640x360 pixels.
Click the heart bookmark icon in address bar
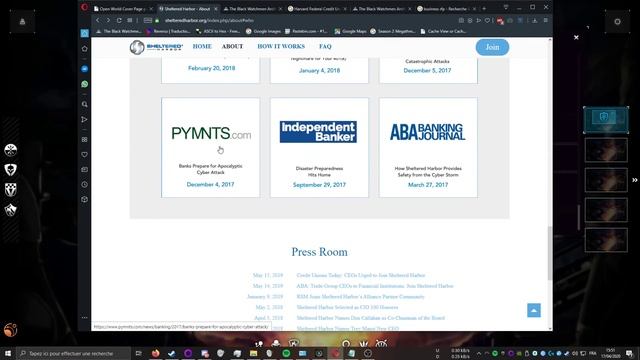pos(487,20)
